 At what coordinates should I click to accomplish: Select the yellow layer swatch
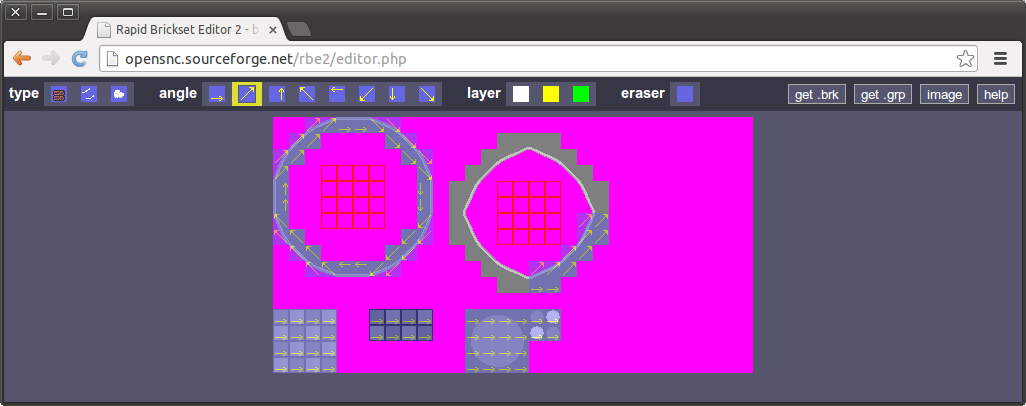click(x=551, y=94)
